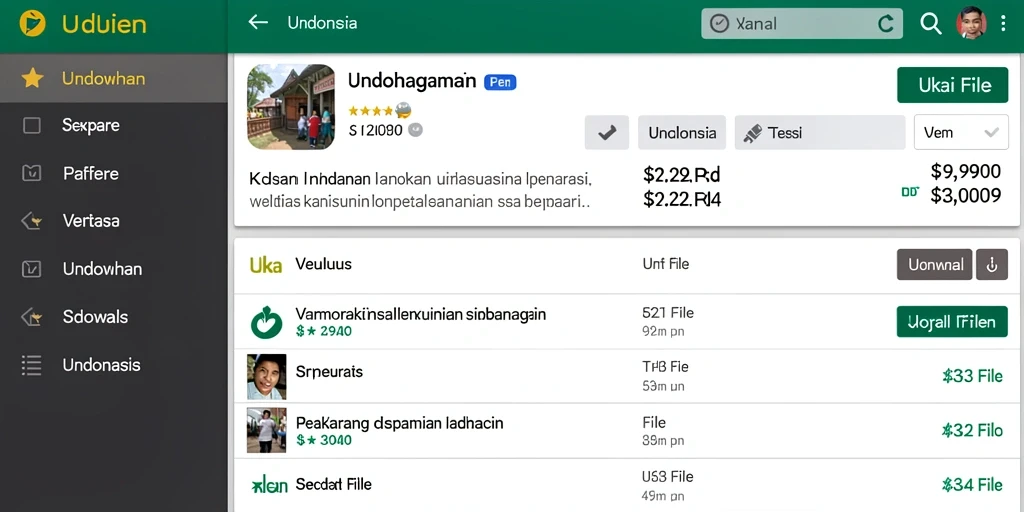The image size is (1024, 512).
Task: Open the Undohagaman app thumbnail
Action: [291, 106]
